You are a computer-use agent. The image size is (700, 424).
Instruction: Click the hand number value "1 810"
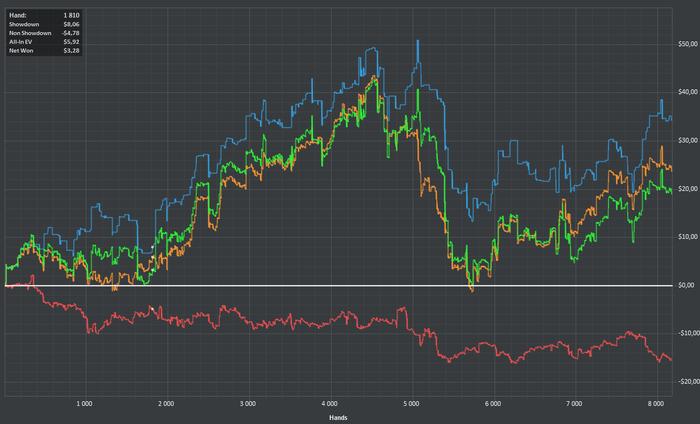tap(71, 15)
